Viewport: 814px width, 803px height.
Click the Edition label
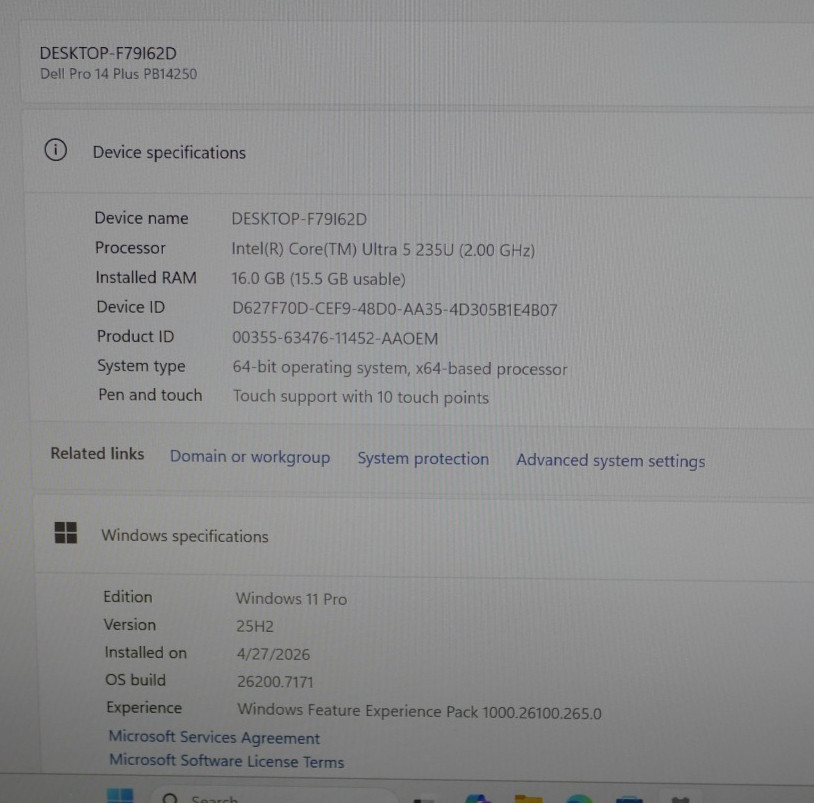pyautogui.click(x=128, y=597)
